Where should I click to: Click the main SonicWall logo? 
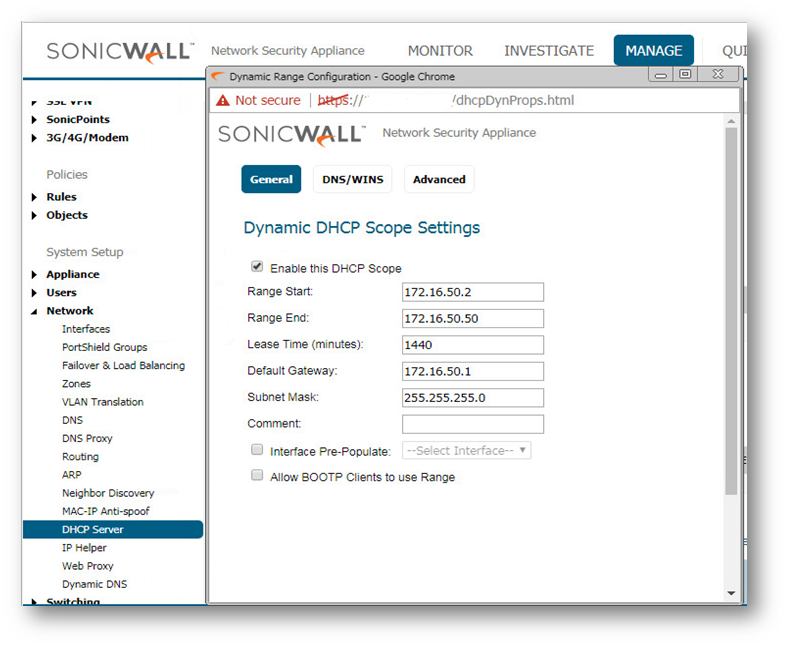119,51
